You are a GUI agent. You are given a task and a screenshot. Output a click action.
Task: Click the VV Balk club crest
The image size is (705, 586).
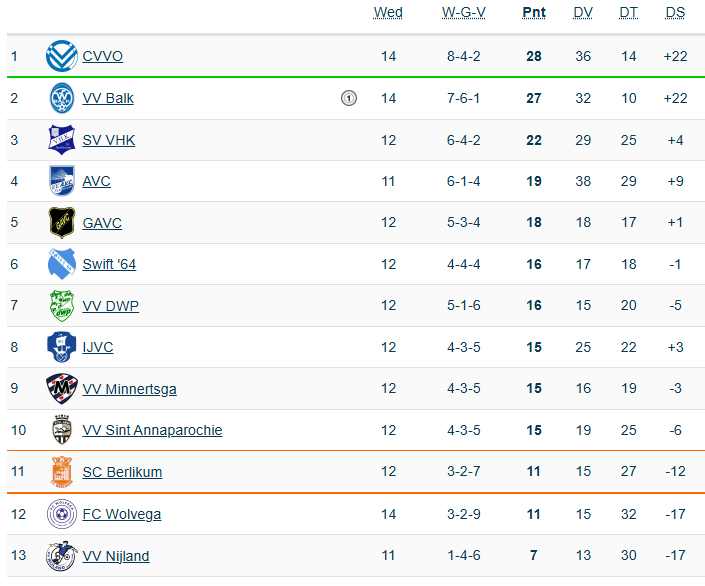62,98
